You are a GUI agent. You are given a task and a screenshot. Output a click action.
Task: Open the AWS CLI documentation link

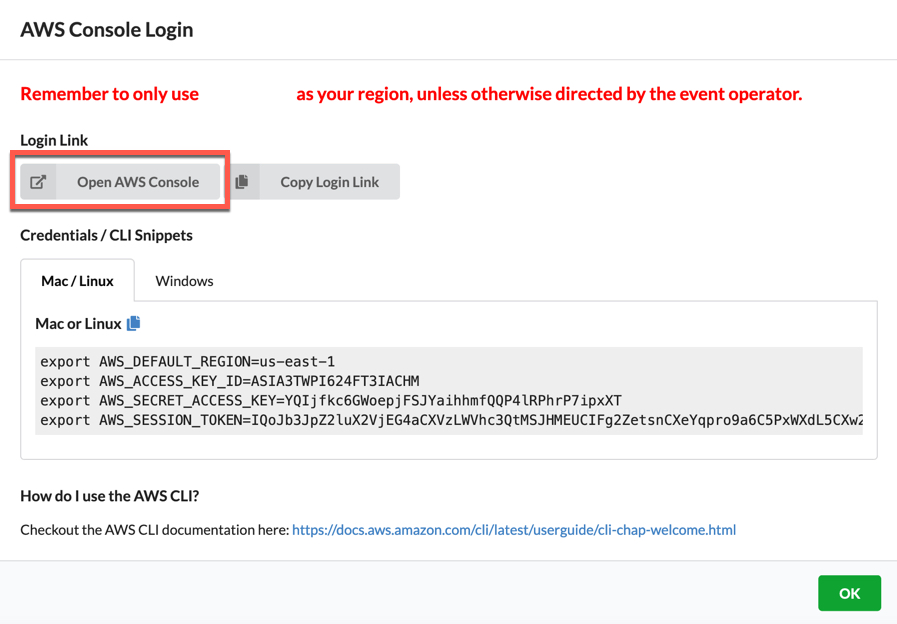pos(514,530)
